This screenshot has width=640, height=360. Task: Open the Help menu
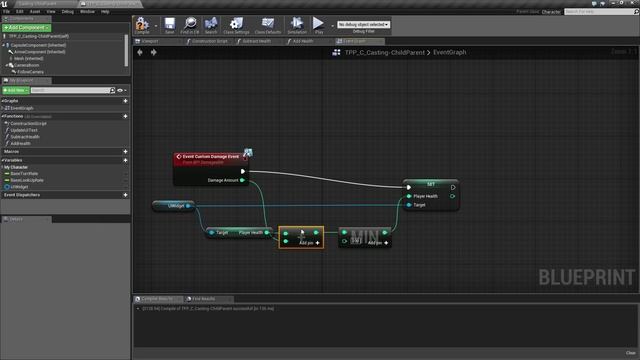[x=105, y=11]
